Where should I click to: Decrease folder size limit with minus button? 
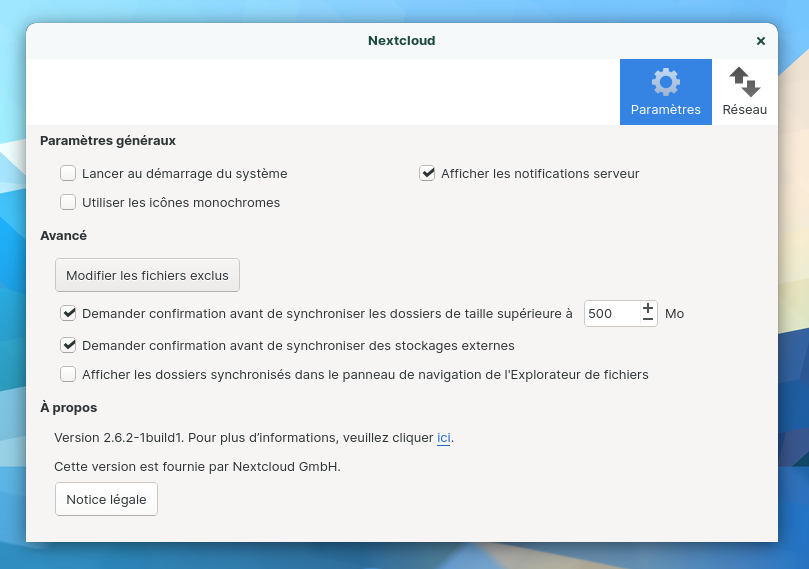[648, 319]
